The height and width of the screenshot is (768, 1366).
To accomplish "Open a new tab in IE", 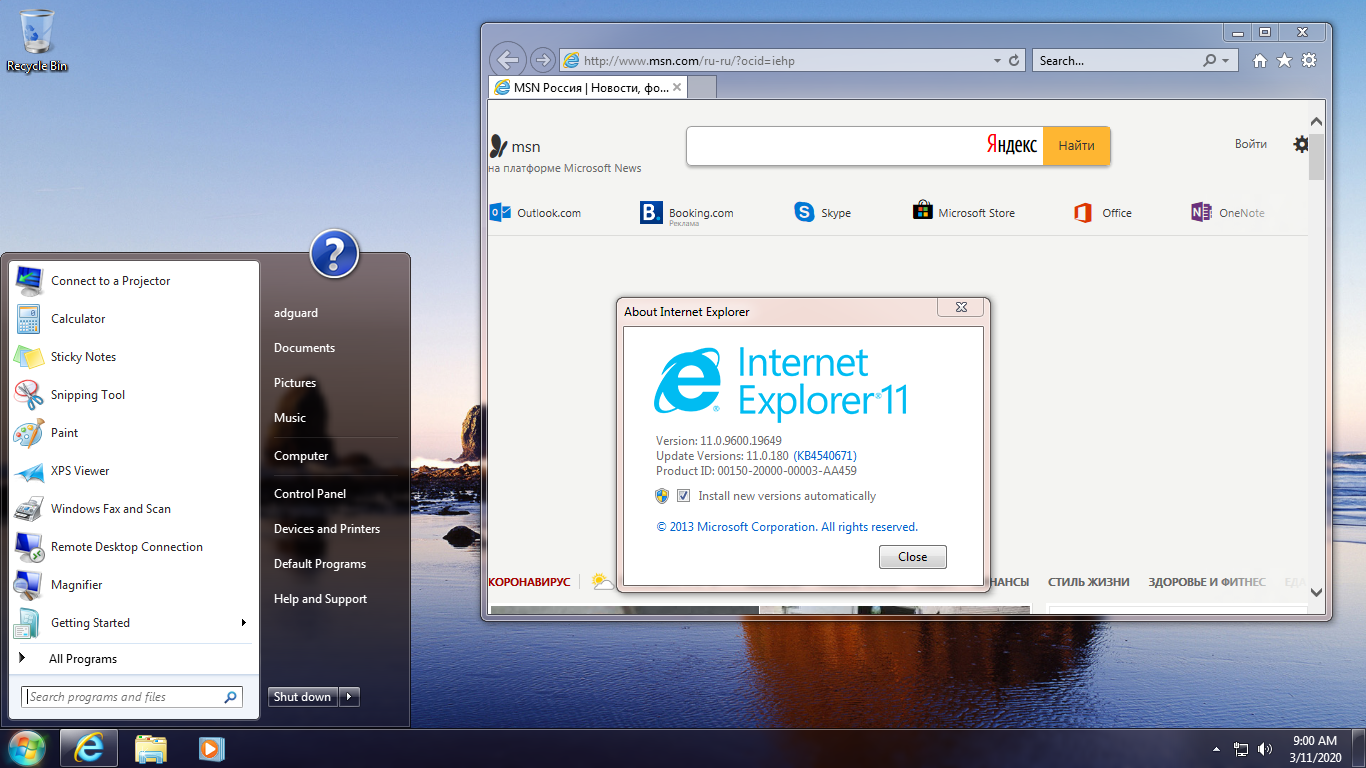I will pos(702,88).
